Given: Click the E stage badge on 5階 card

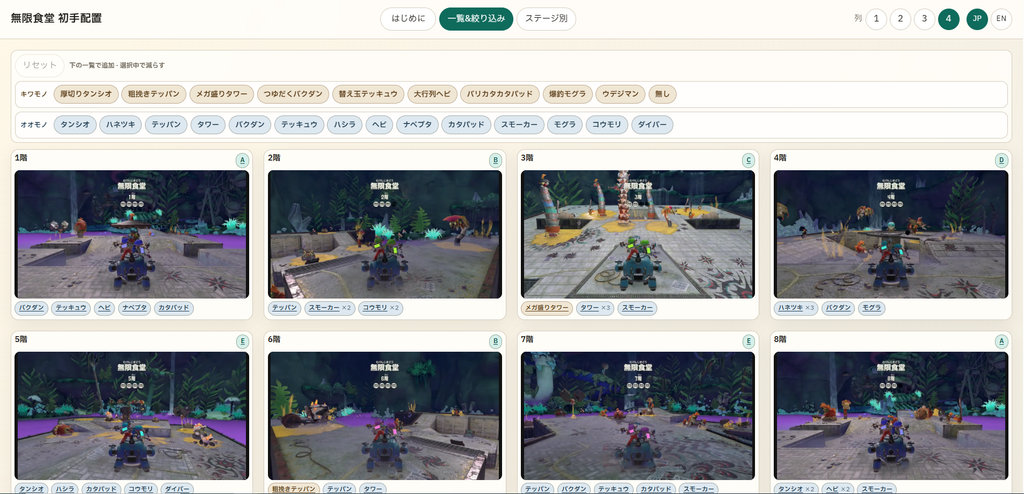Looking at the screenshot, I should coord(242,341).
